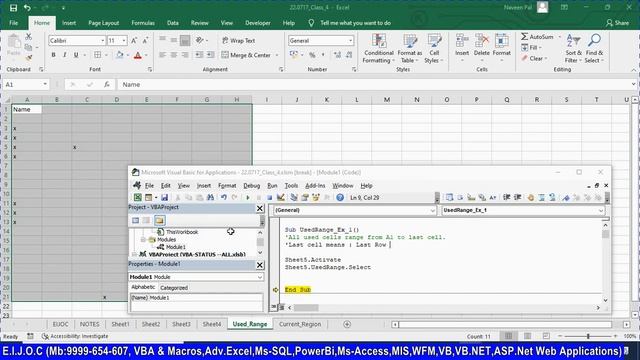Screen dimensions: 640x360
Task: Click the Percent Style icon
Action: click(312, 55)
